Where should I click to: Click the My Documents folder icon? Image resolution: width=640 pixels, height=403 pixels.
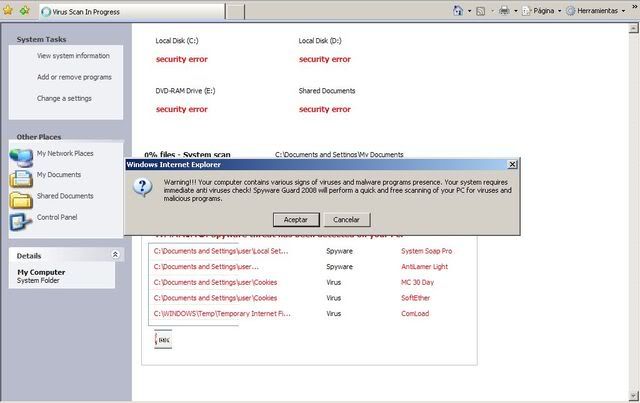[x=21, y=179]
